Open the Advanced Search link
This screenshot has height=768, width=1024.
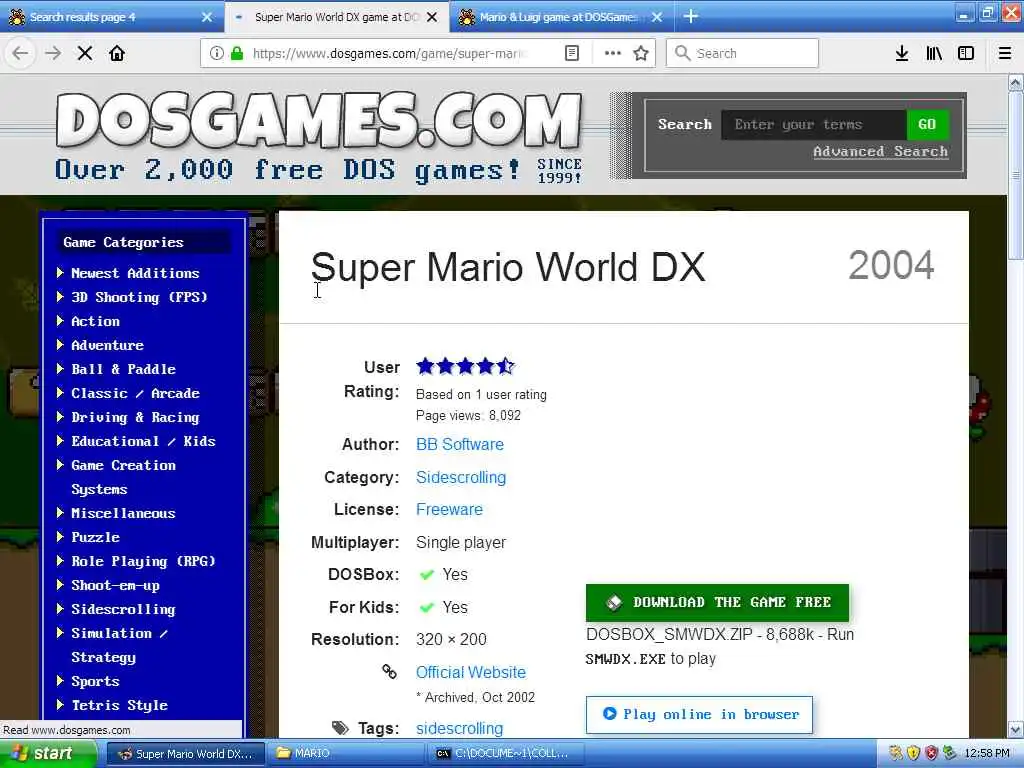pyautogui.click(x=880, y=152)
